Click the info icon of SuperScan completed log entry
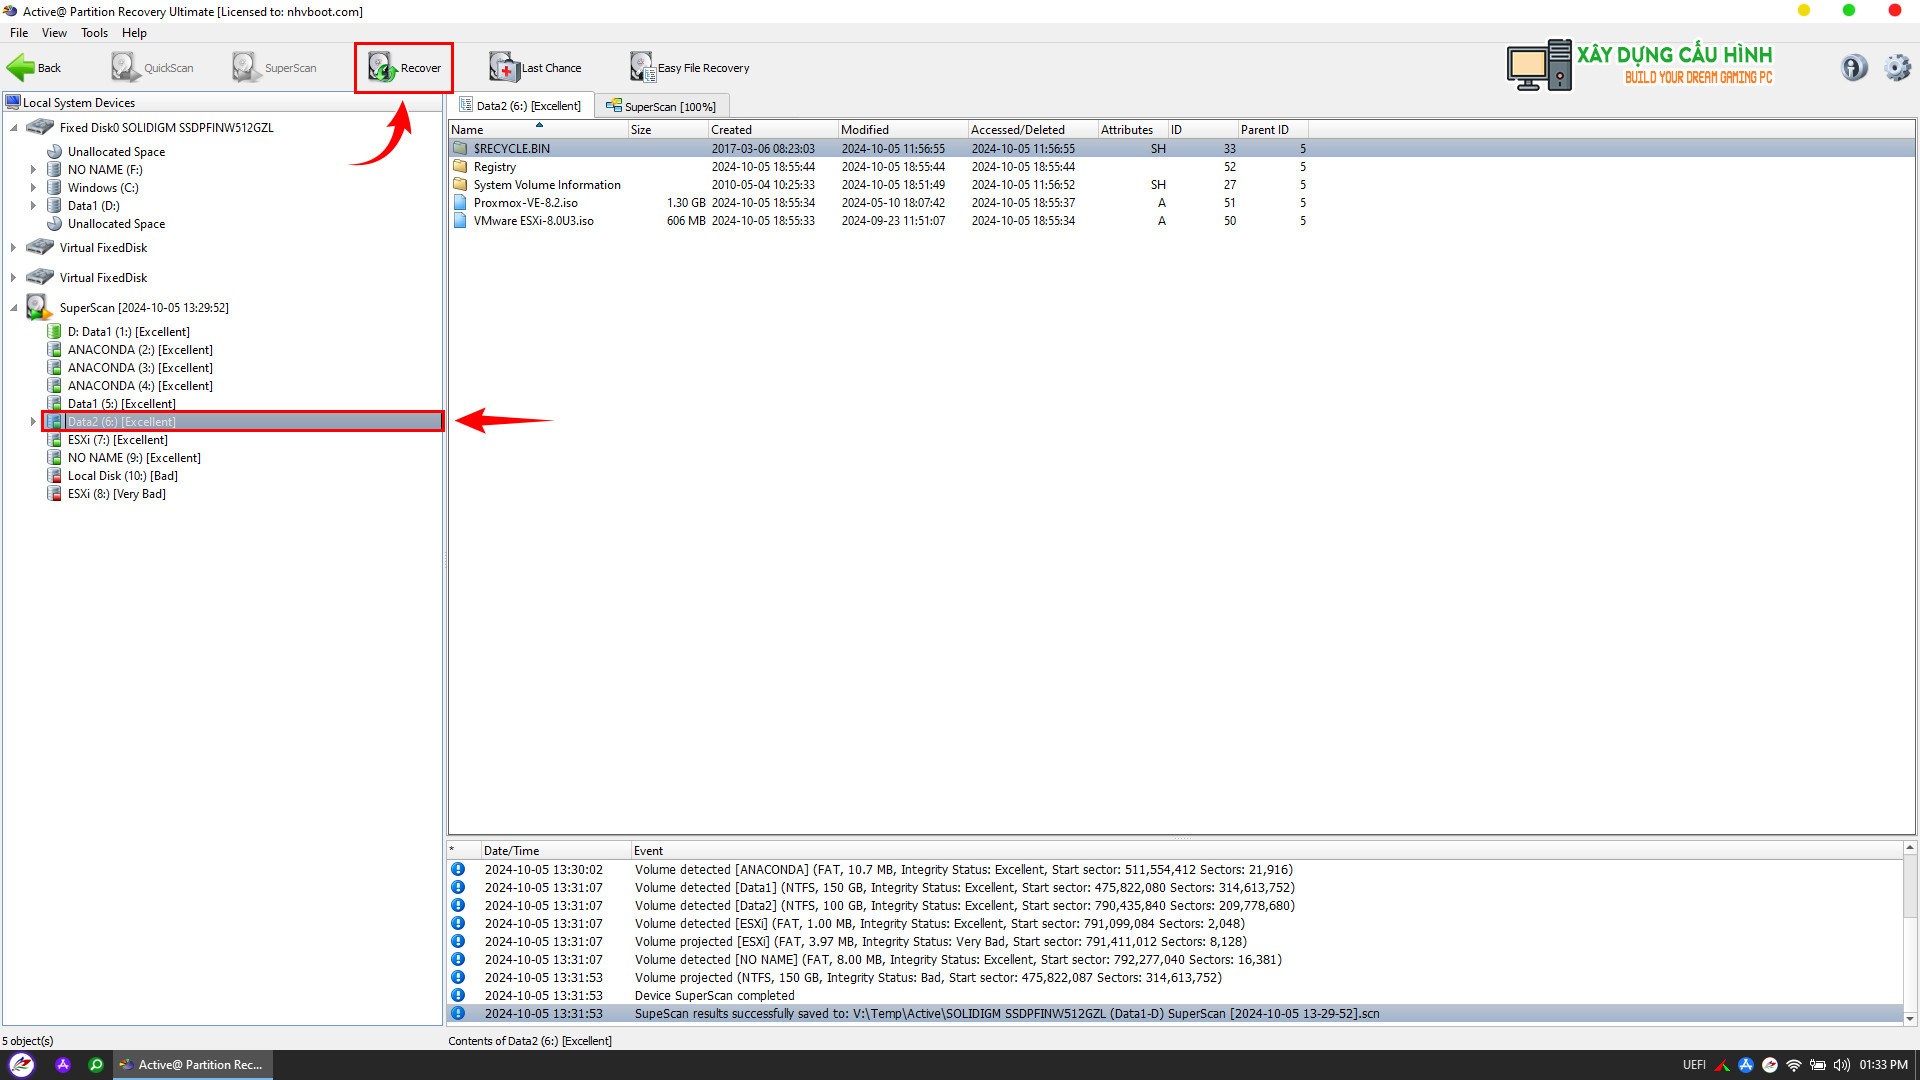Image resolution: width=1920 pixels, height=1080 pixels. [458, 995]
